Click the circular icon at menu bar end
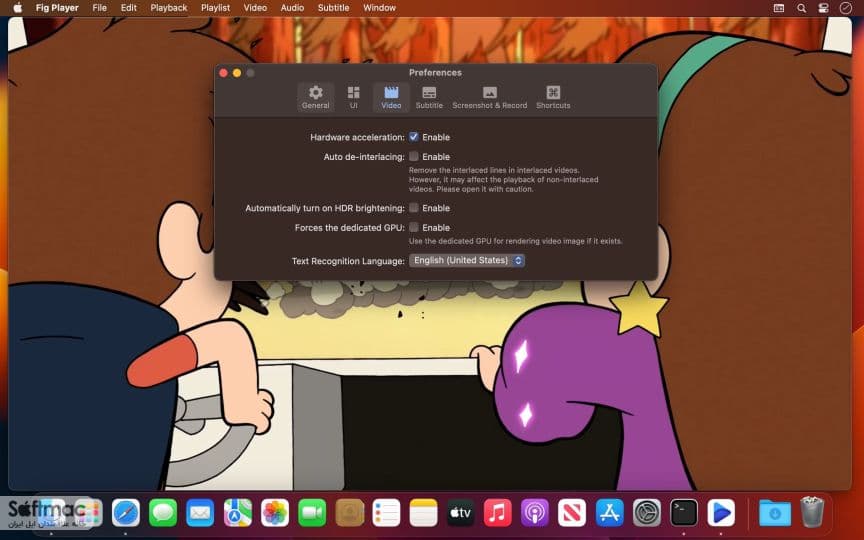The width and height of the screenshot is (864, 540). click(x=845, y=8)
